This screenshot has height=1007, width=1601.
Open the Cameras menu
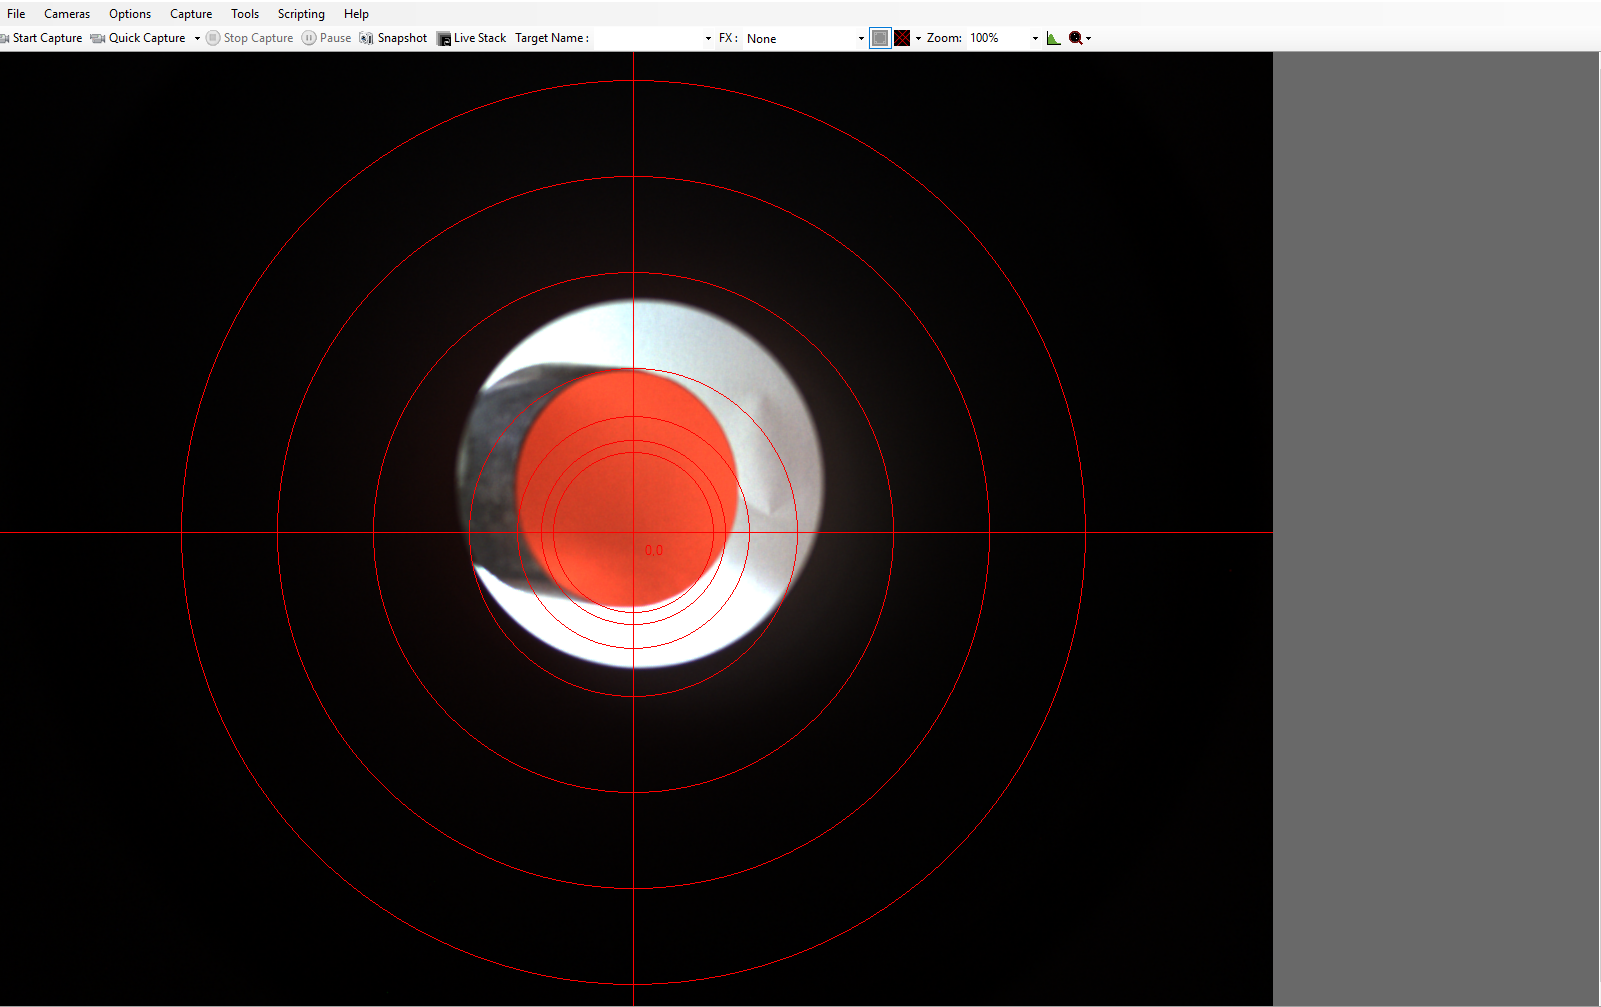click(67, 14)
